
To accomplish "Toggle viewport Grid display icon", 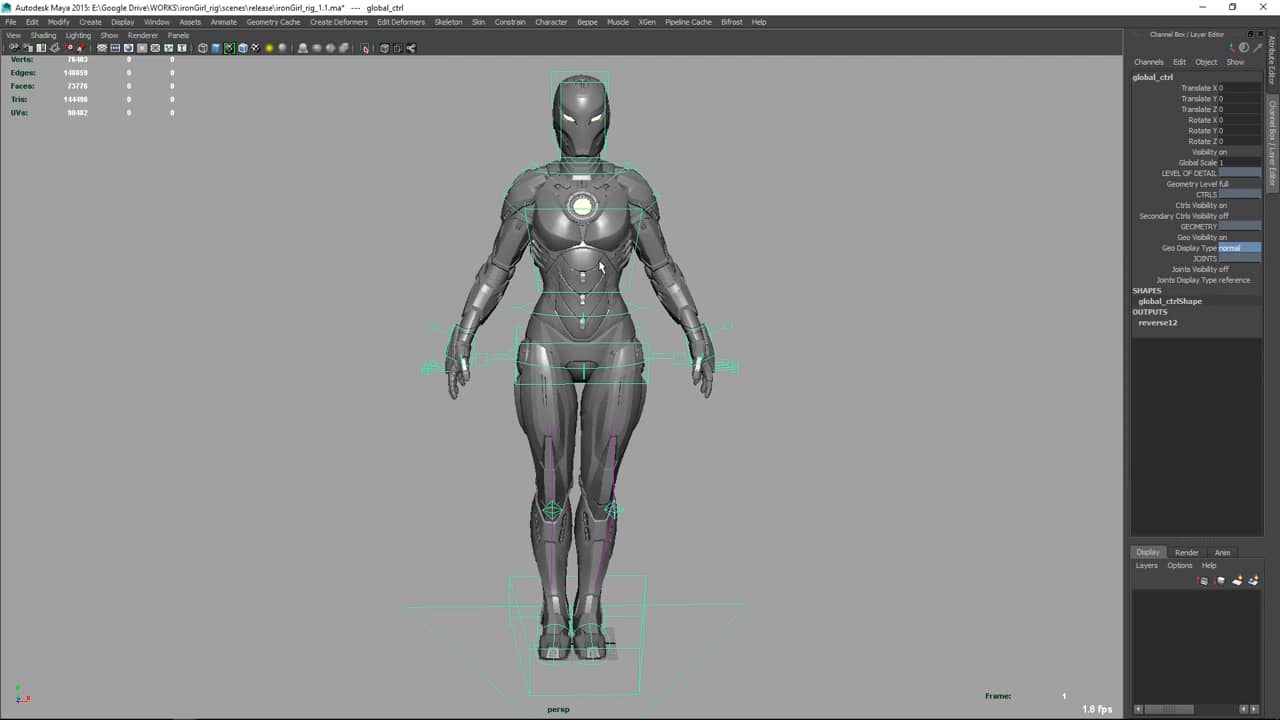I will pos(101,48).
